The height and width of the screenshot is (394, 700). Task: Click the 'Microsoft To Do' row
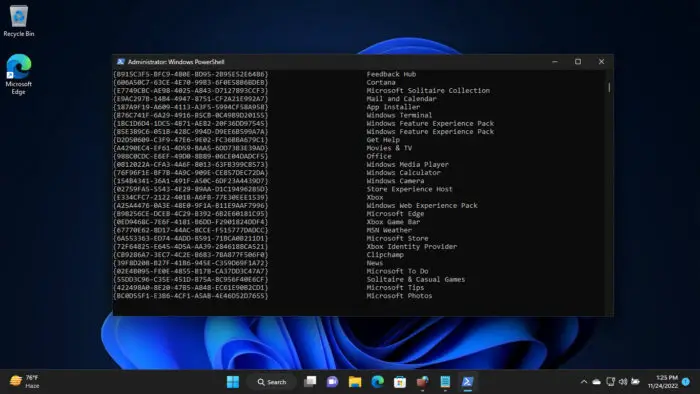397,271
